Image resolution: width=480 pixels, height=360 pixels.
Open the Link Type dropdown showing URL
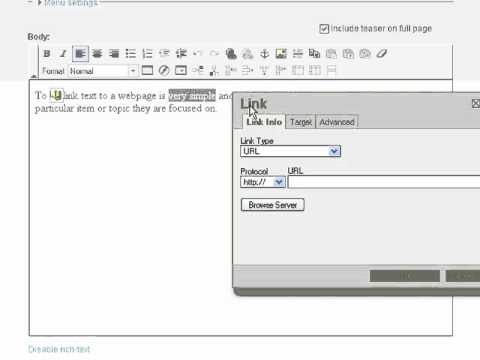pos(290,151)
